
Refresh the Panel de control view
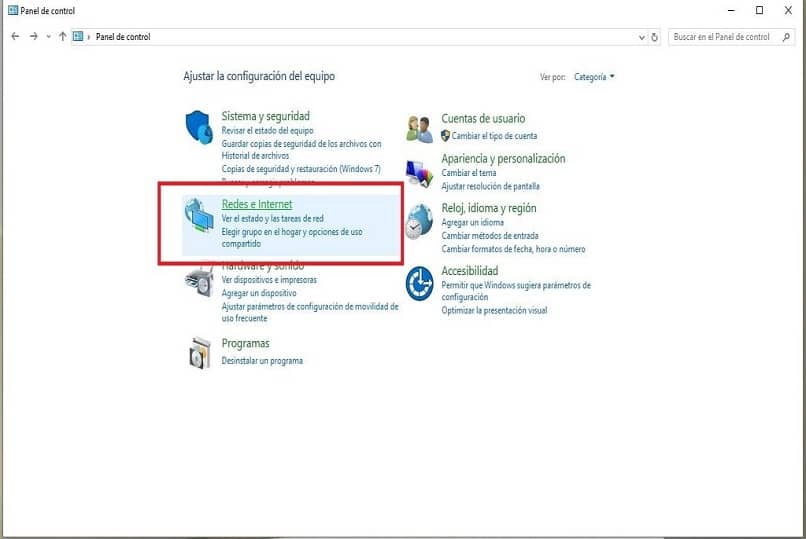click(x=654, y=37)
